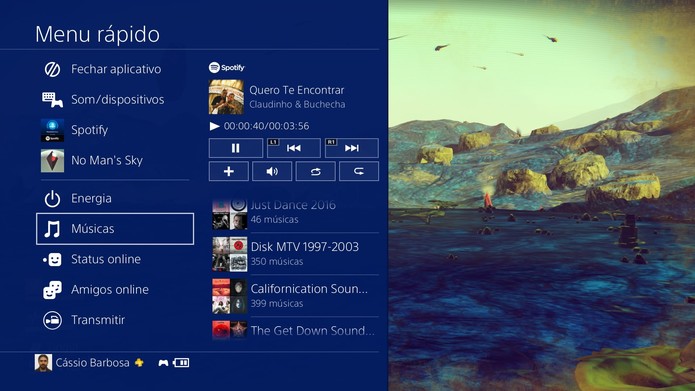
Task: Open the Just Dance 2016 playlist
Action: 295,212
